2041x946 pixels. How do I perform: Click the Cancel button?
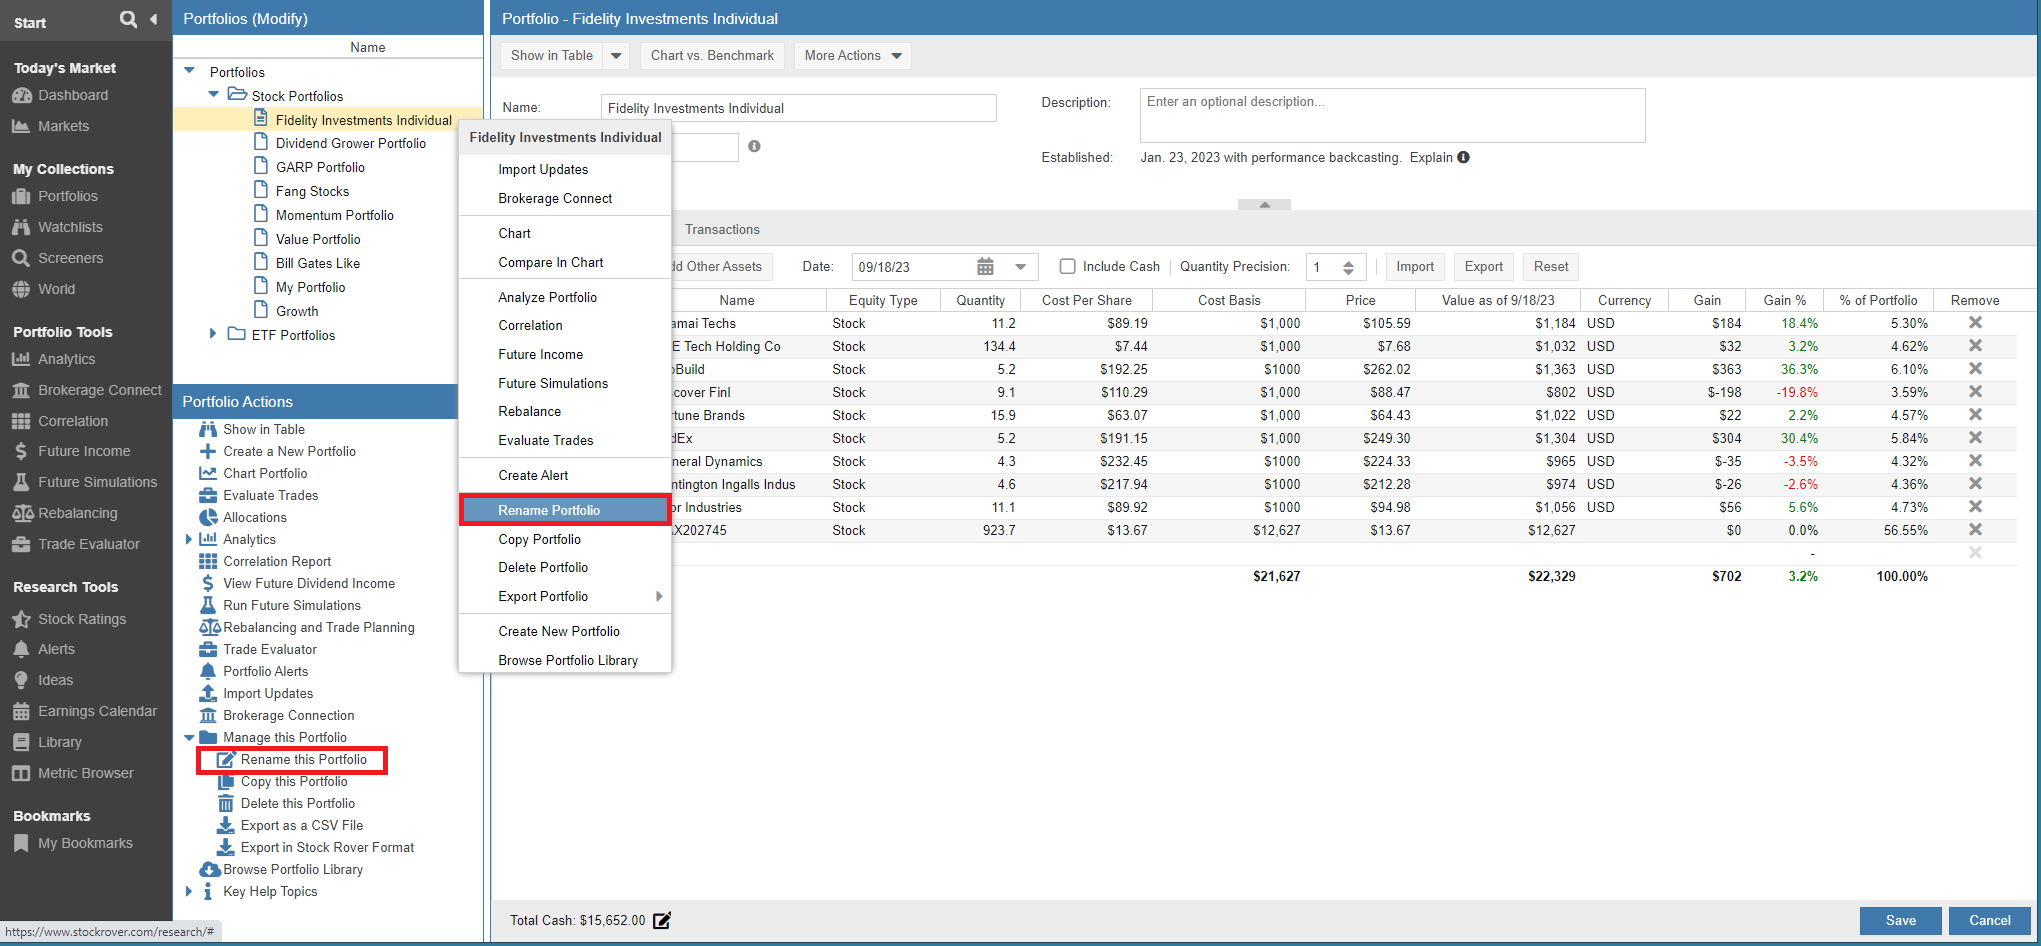point(1989,920)
